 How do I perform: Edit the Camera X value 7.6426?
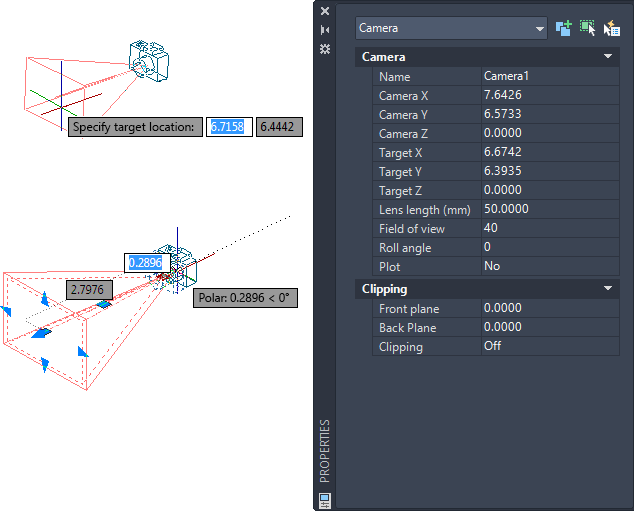[x=550, y=95]
